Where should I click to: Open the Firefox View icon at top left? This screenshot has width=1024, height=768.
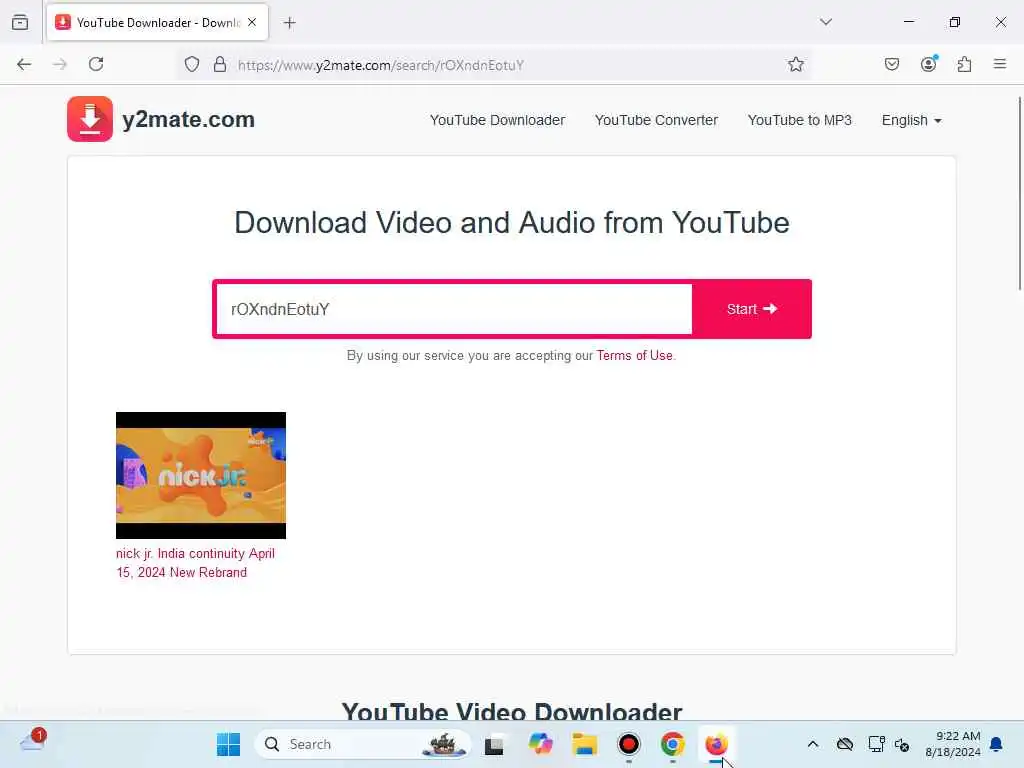tap(20, 22)
